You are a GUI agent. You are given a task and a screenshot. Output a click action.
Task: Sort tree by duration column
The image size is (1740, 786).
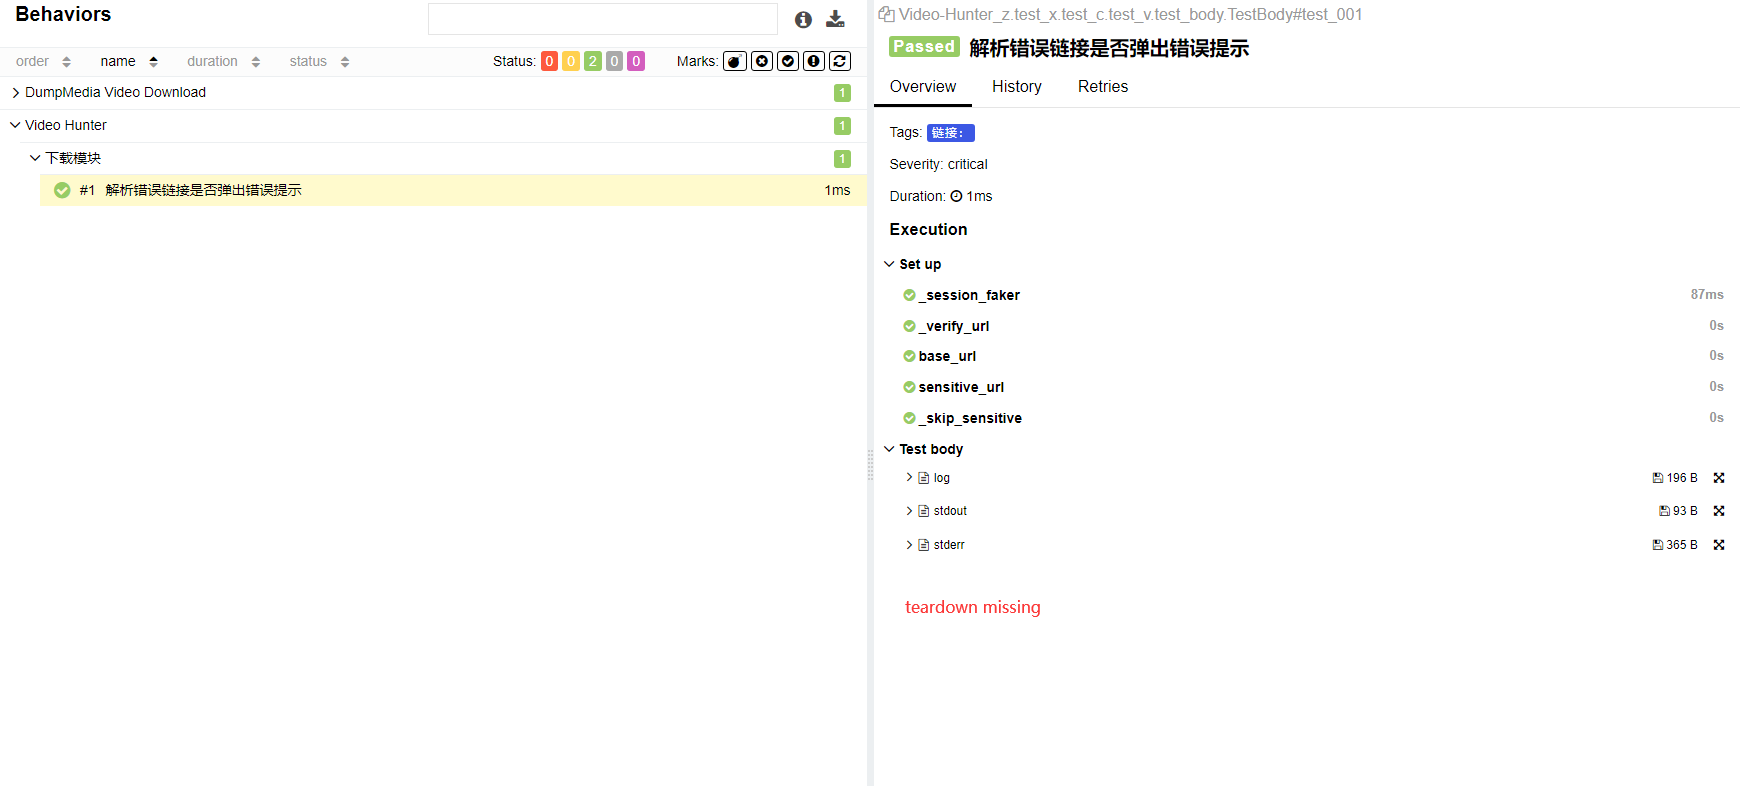(x=223, y=61)
